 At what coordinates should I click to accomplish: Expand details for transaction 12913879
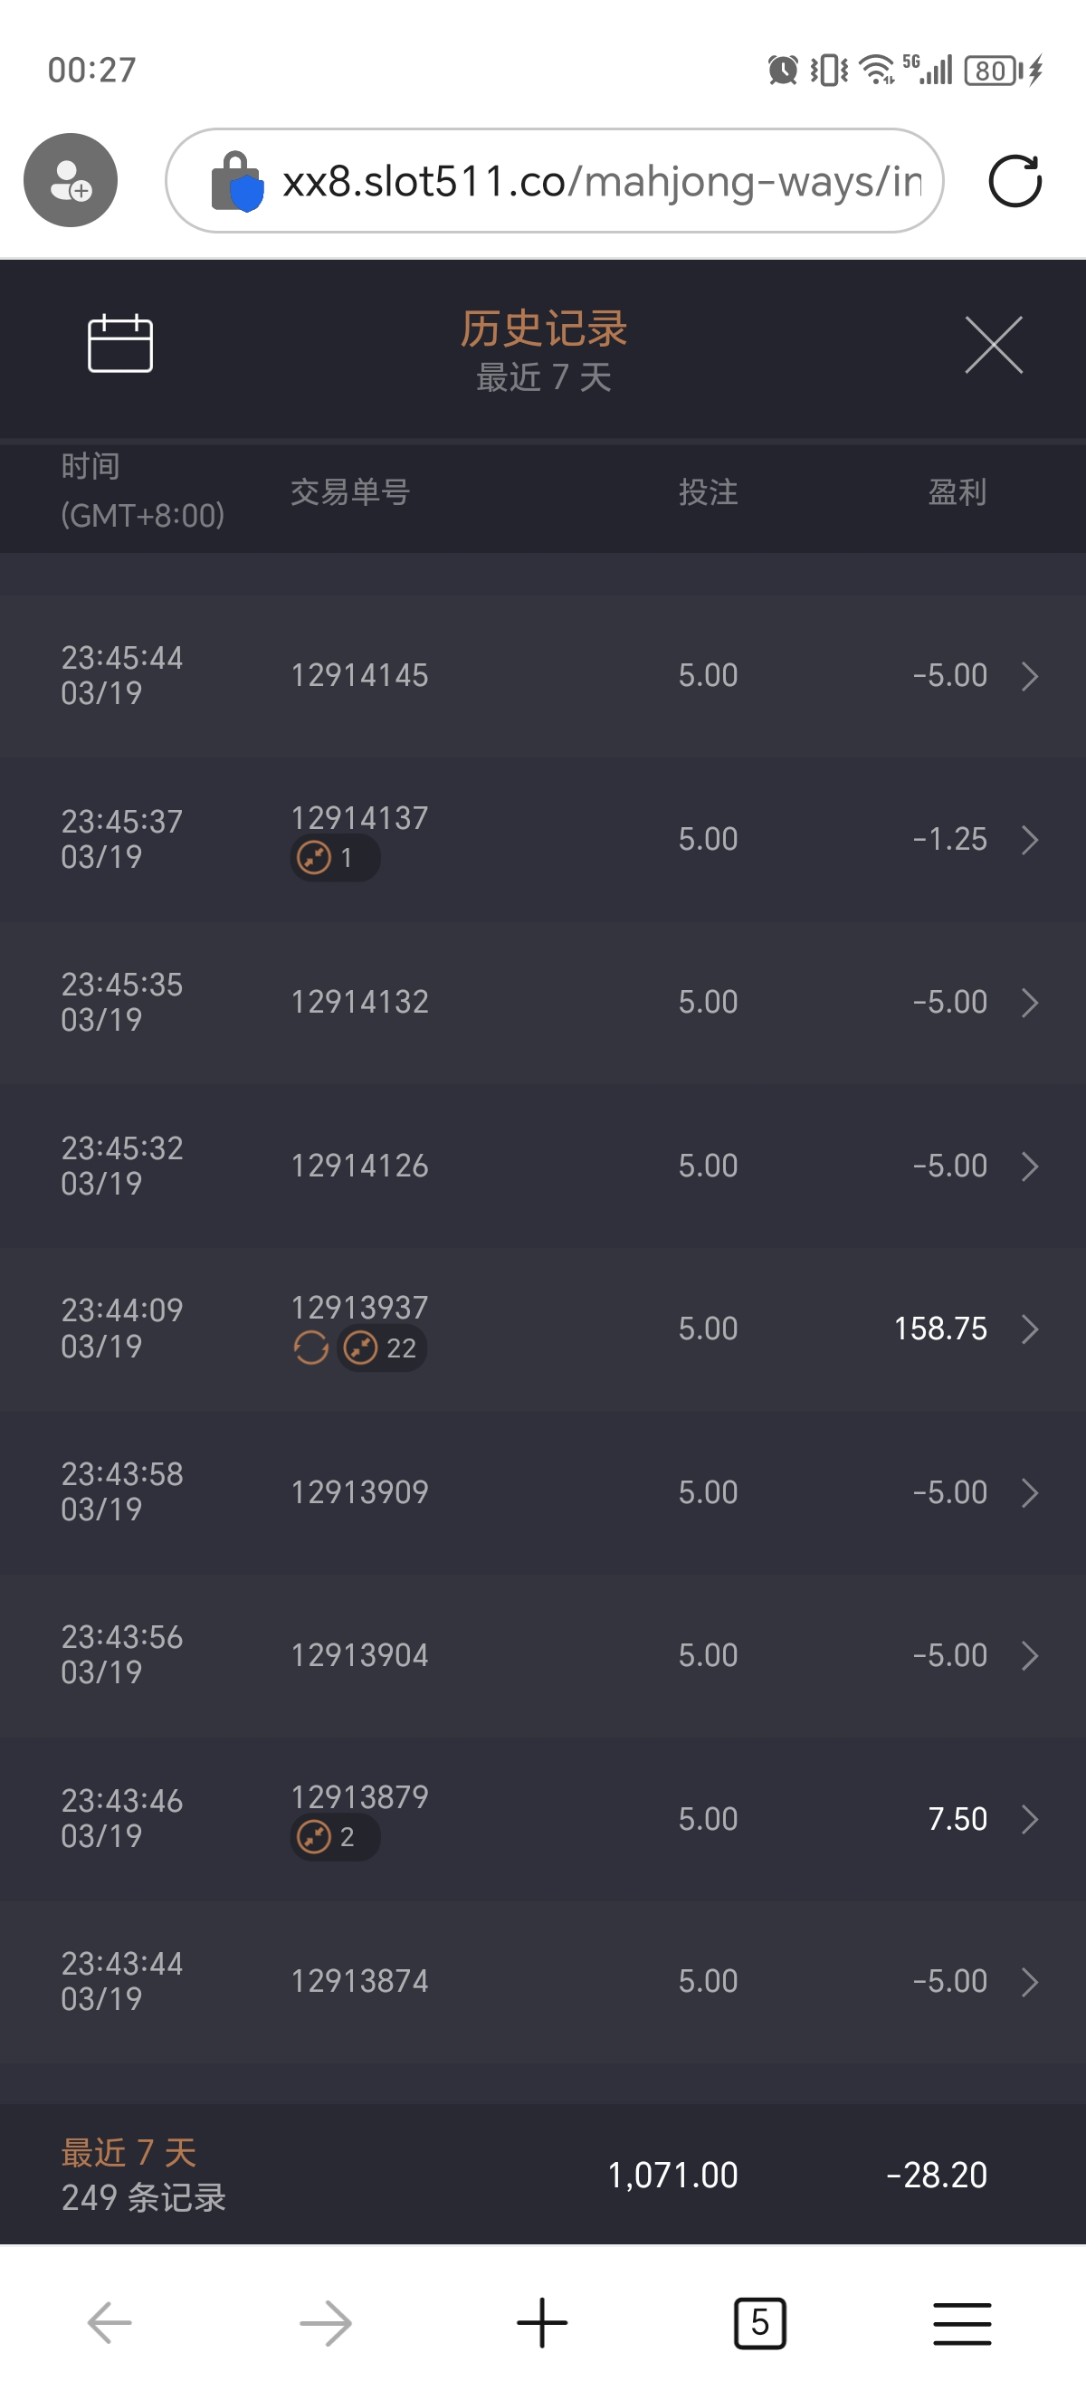tap(1029, 1819)
